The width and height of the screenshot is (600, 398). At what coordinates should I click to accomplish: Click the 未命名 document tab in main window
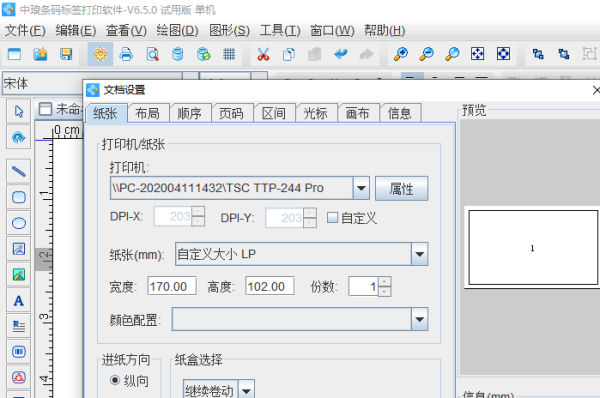(60, 109)
